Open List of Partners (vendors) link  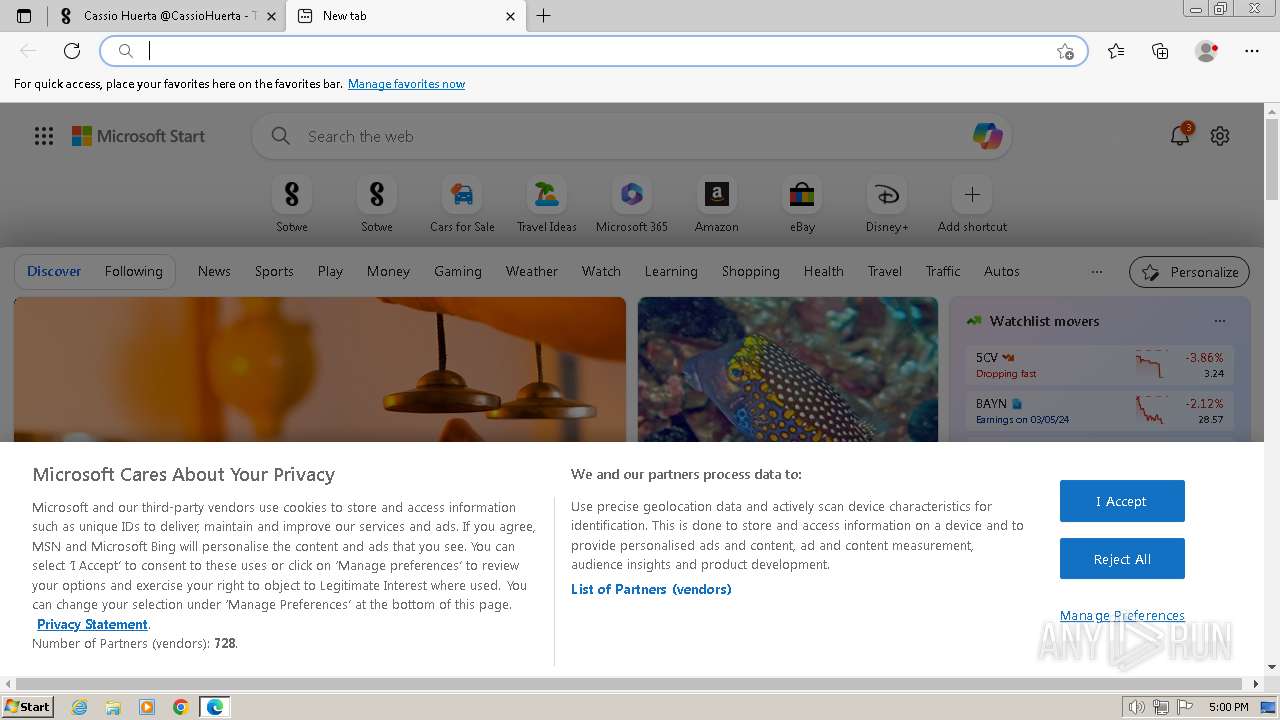[651, 589]
